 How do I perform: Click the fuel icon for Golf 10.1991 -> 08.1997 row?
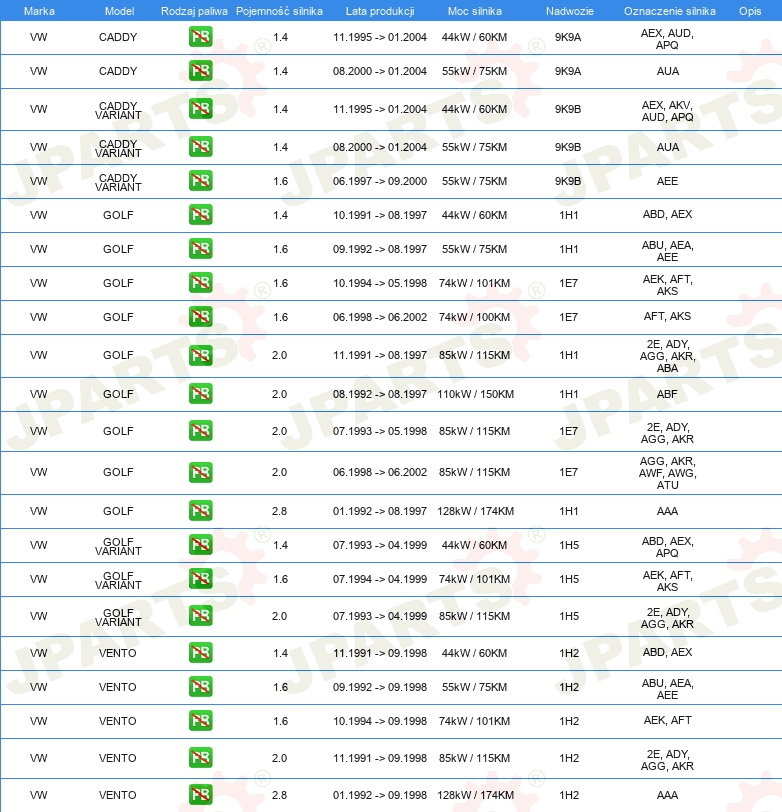(x=200, y=215)
